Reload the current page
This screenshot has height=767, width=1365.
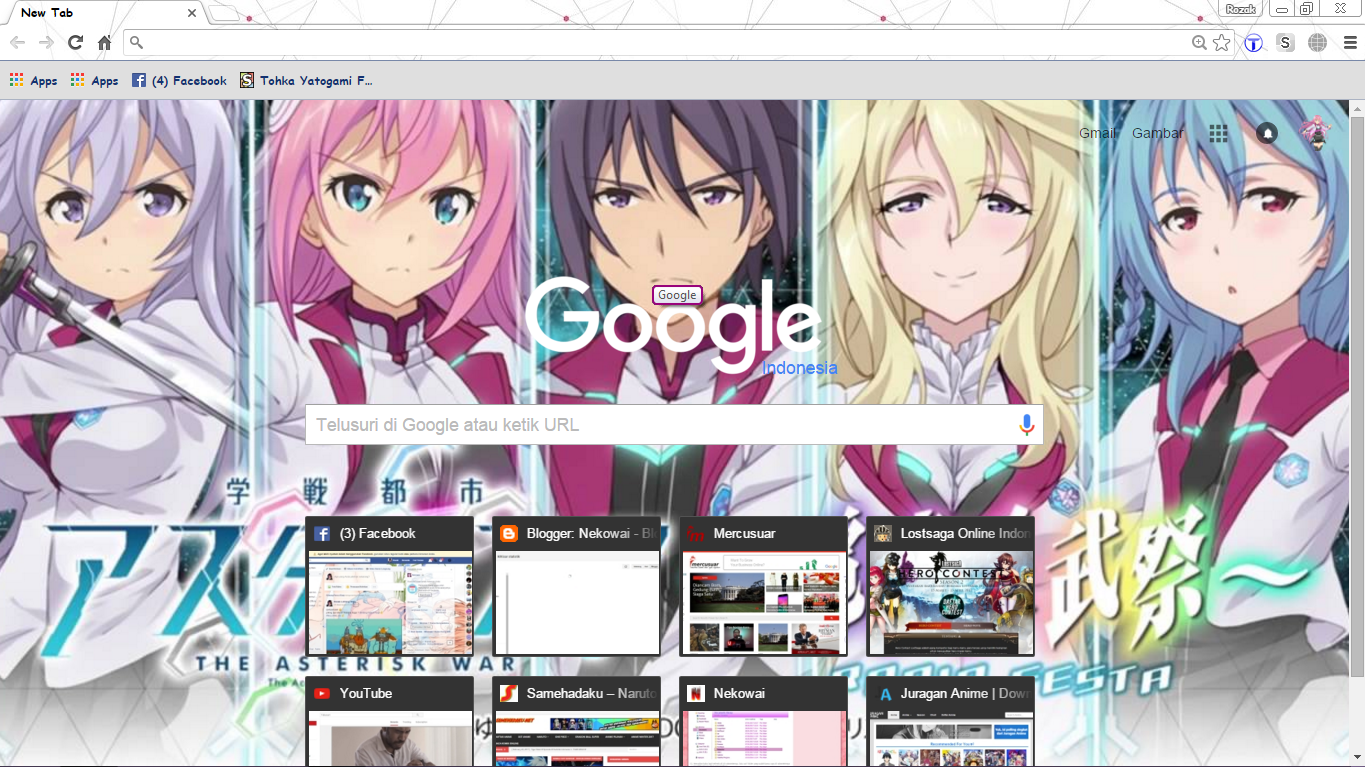(74, 42)
